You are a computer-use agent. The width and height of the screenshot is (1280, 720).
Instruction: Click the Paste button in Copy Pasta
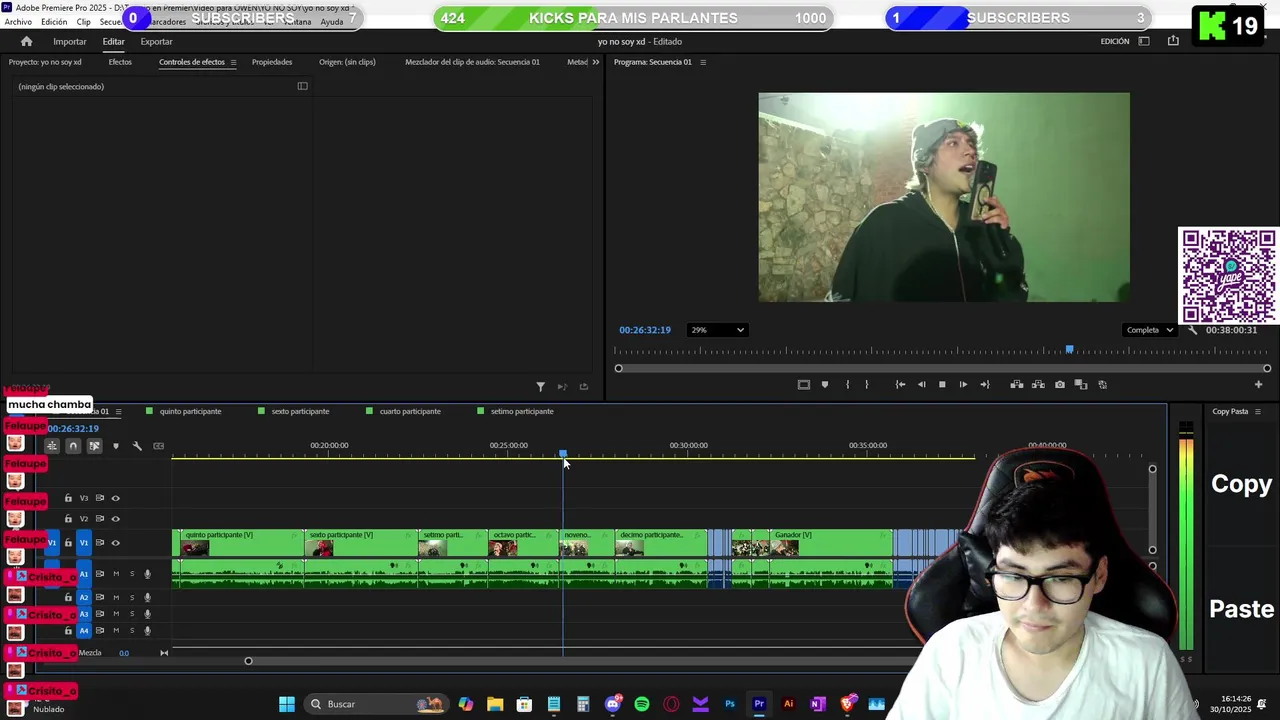1241,608
